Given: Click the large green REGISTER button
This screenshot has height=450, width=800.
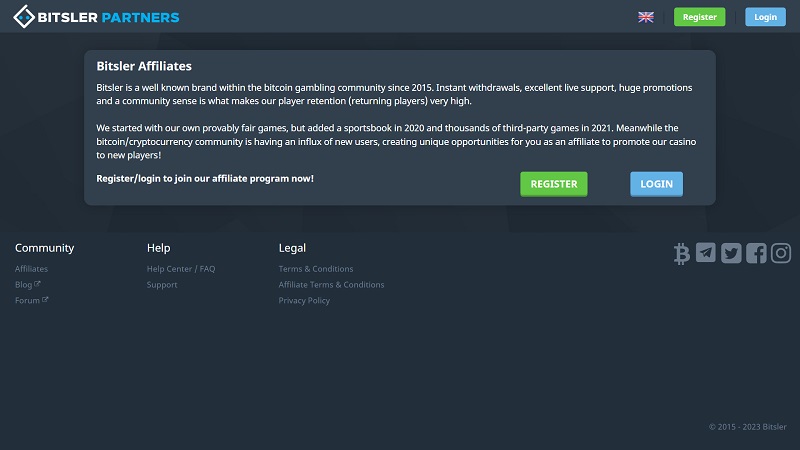Looking at the screenshot, I should (554, 184).
